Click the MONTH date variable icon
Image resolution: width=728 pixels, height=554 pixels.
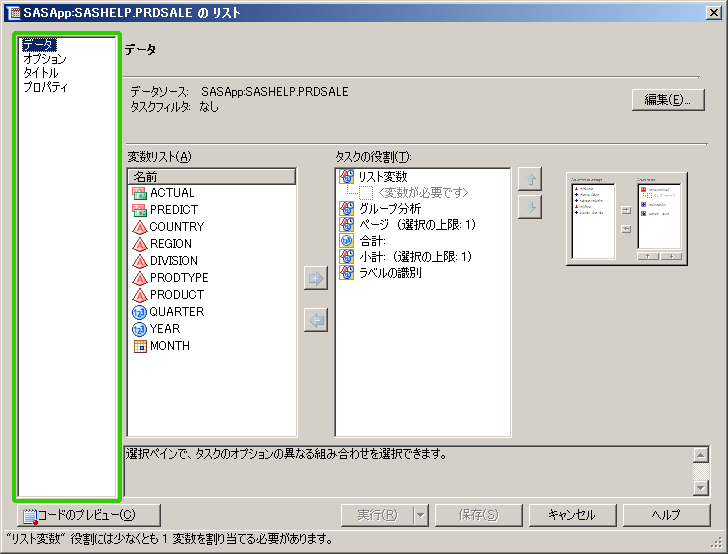coord(139,346)
